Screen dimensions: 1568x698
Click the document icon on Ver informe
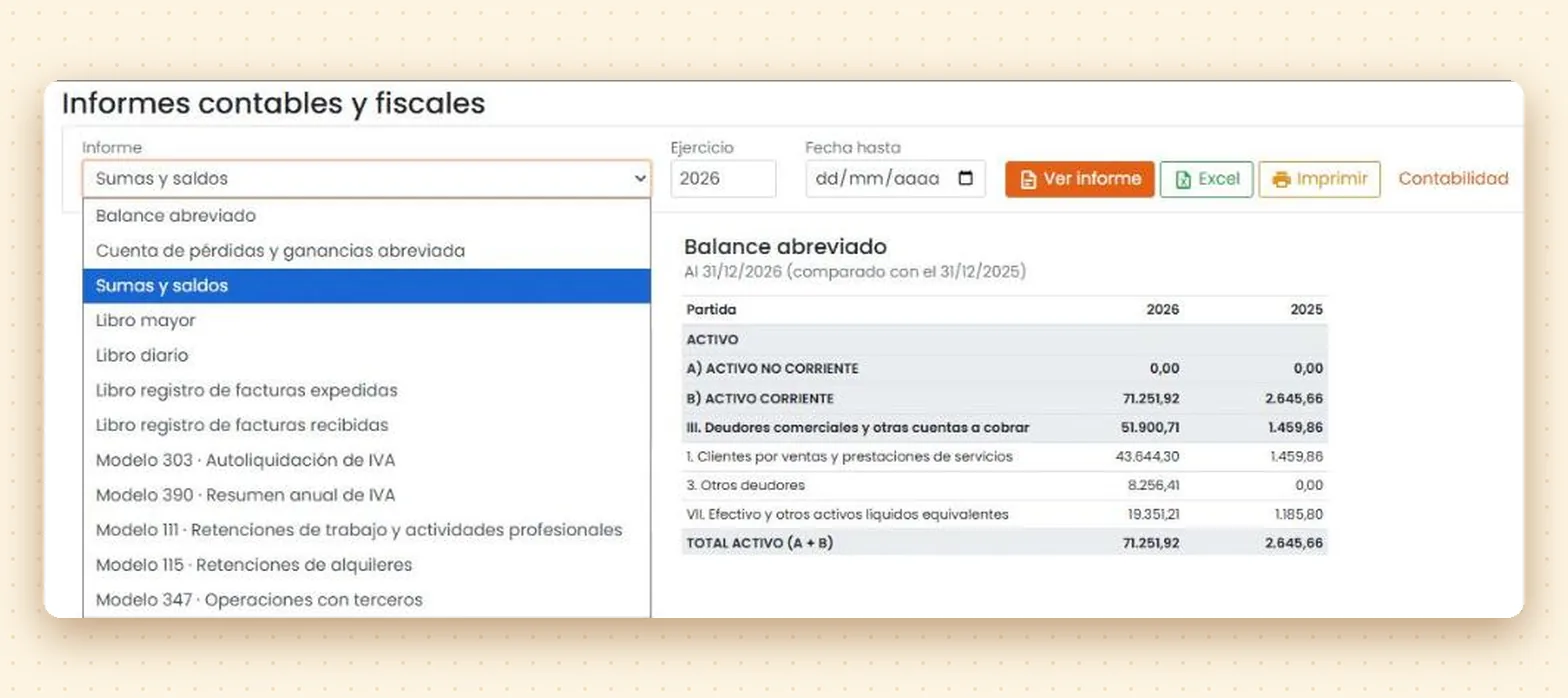(1028, 180)
